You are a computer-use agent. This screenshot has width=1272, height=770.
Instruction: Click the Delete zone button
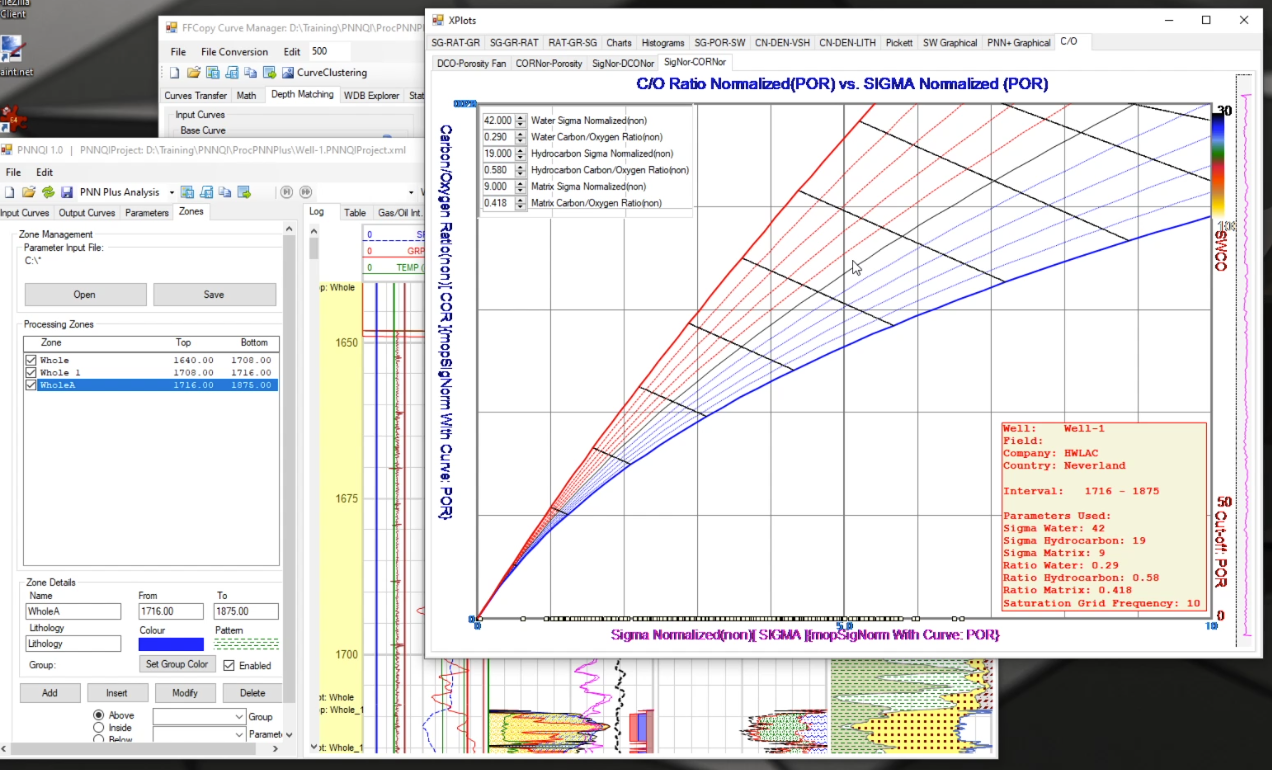252,692
